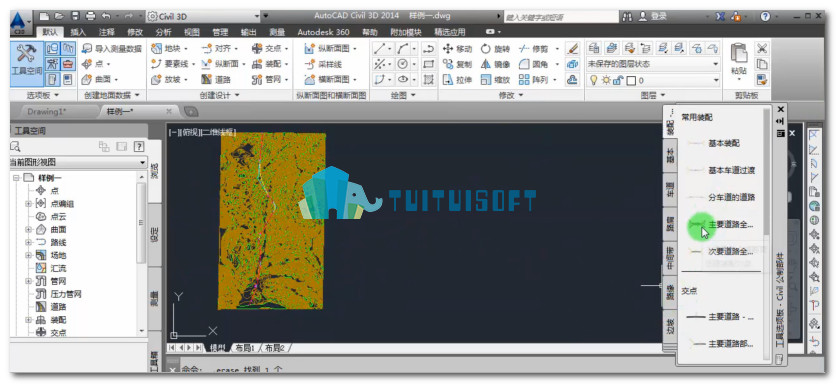Click the Plot (print) icon
The height and width of the screenshot is (384, 836).
90,16
